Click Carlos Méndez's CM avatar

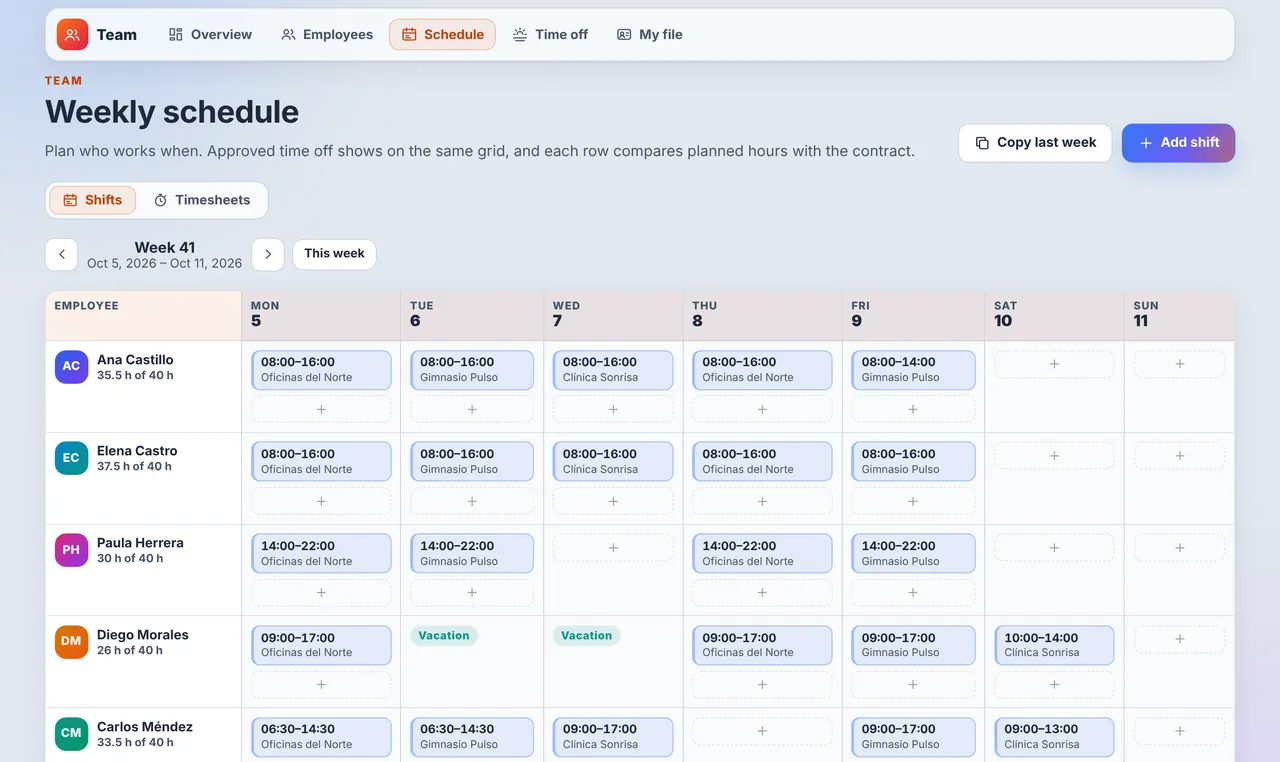(x=71, y=733)
